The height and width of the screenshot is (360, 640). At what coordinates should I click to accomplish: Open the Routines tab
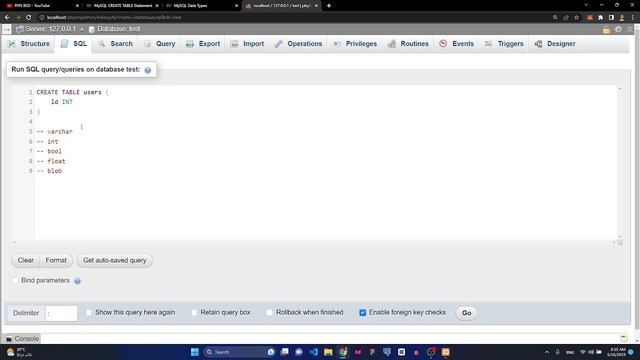click(408, 44)
